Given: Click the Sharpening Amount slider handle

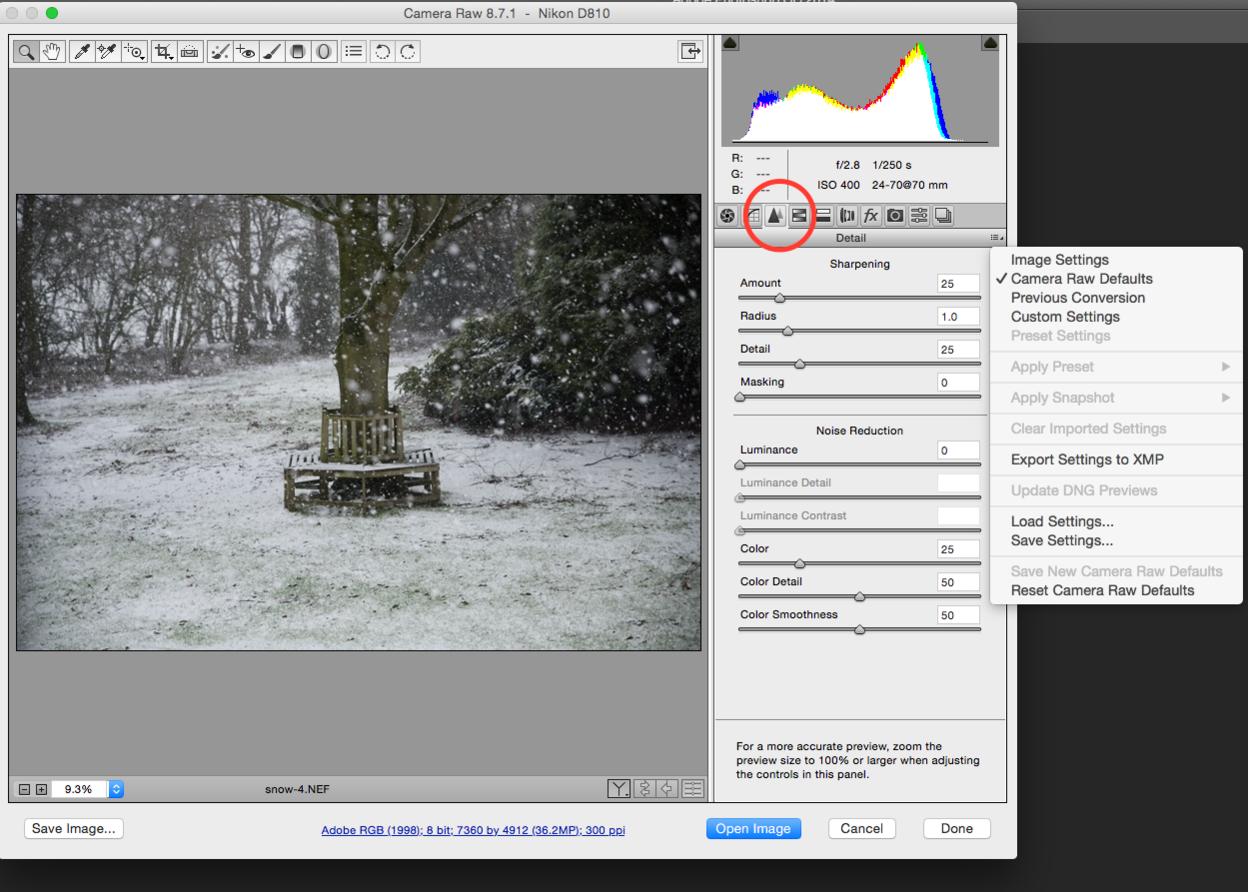Looking at the screenshot, I should click(779, 298).
